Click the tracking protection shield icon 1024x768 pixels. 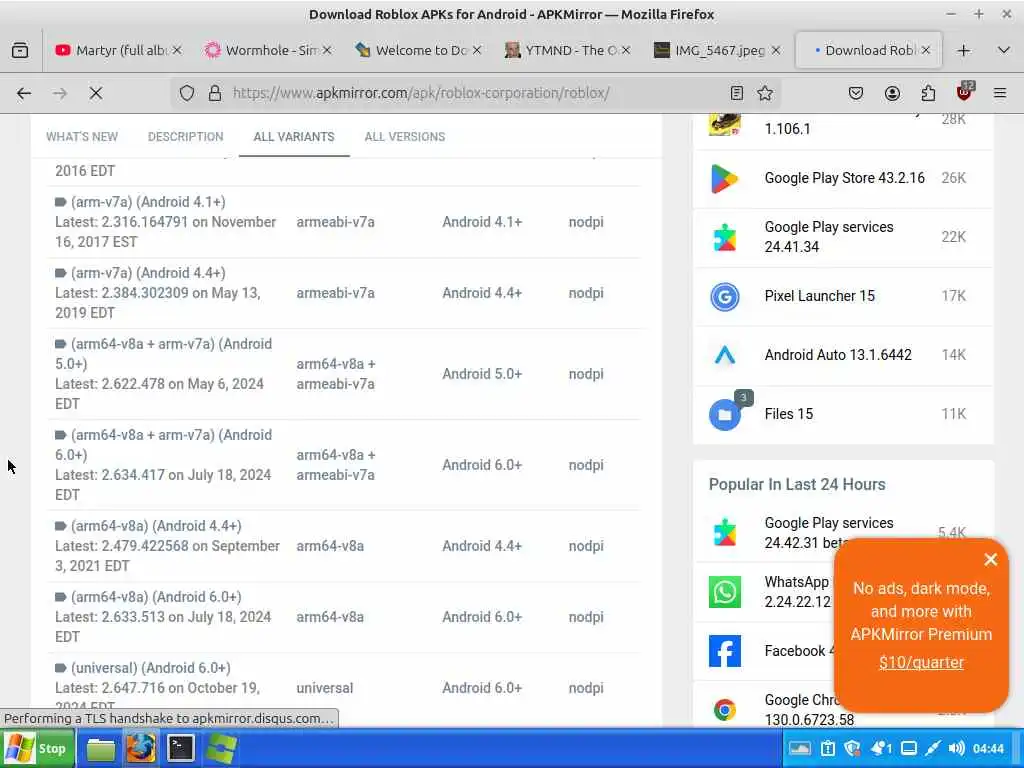click(x=187, y=93)
